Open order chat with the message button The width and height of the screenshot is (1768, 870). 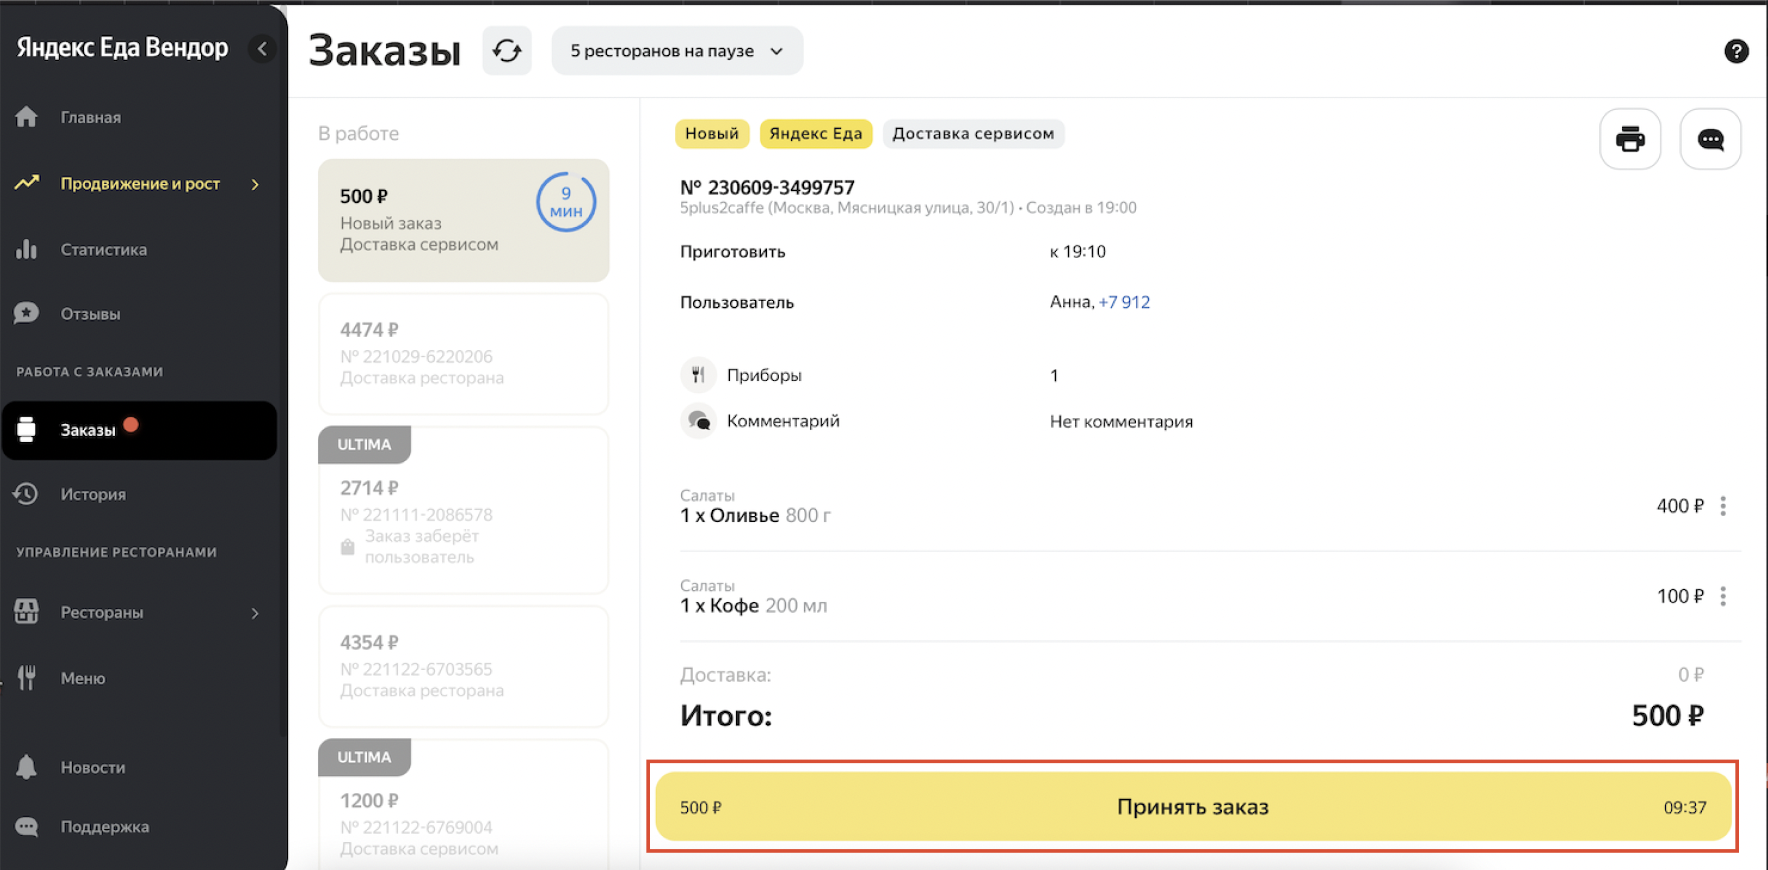tap(1711, 139)
